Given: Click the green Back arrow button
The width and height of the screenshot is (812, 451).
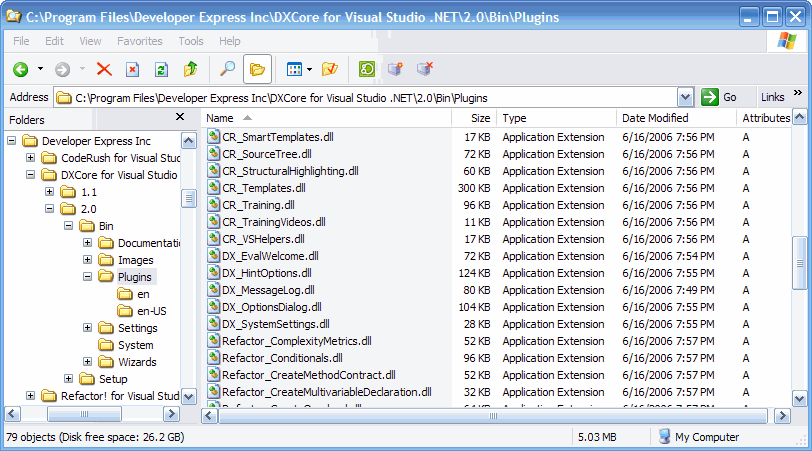Looking at the screenshot, I should (21, 69).
